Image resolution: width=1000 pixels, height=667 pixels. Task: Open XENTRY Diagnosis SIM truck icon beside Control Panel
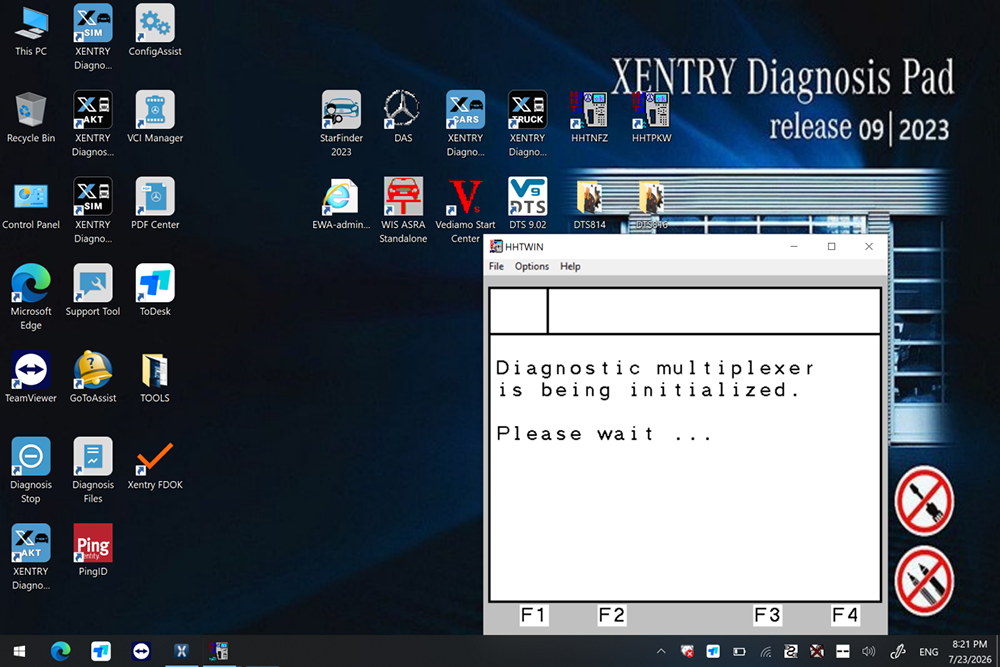(x=92, y=210)
